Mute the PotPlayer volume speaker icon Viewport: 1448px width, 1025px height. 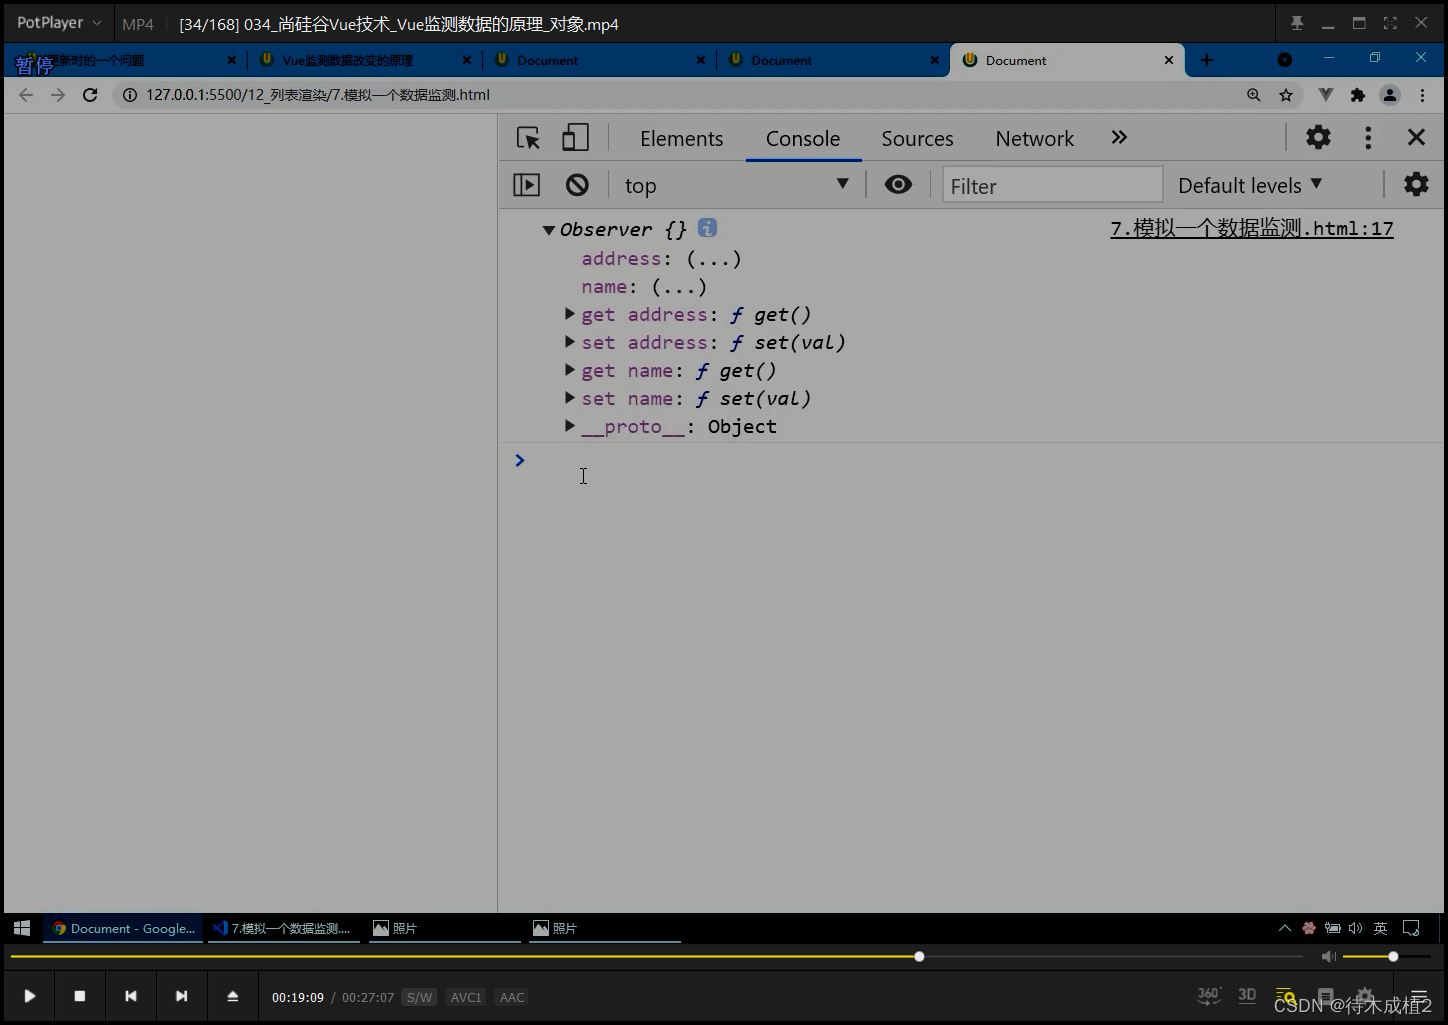[x=1328, y=957]
